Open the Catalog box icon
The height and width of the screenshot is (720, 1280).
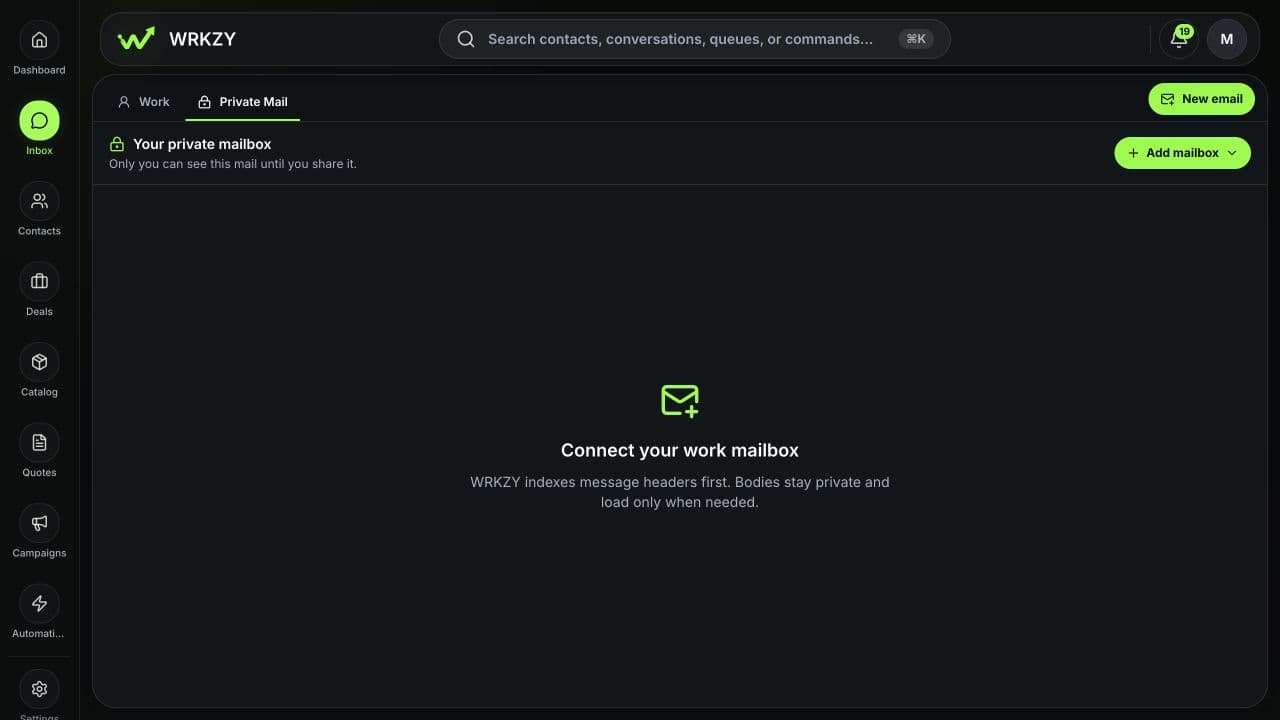click(39, 362)
